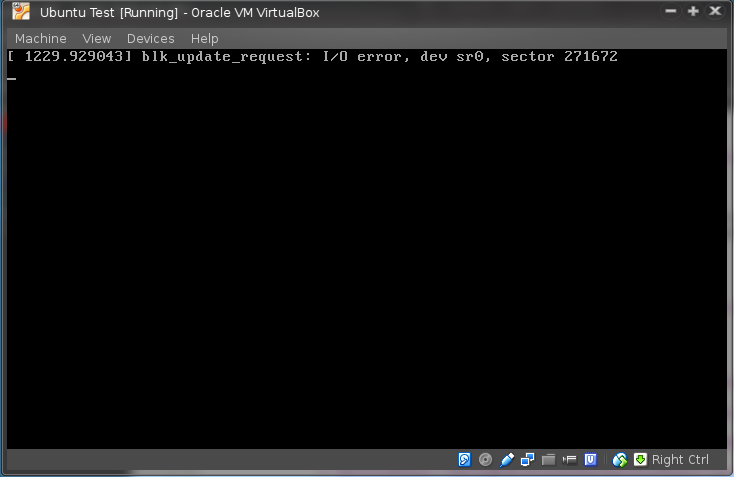Click the I/O error line in the console
The height and width of the screenshot is (477, 734).
tap(312, 57)
